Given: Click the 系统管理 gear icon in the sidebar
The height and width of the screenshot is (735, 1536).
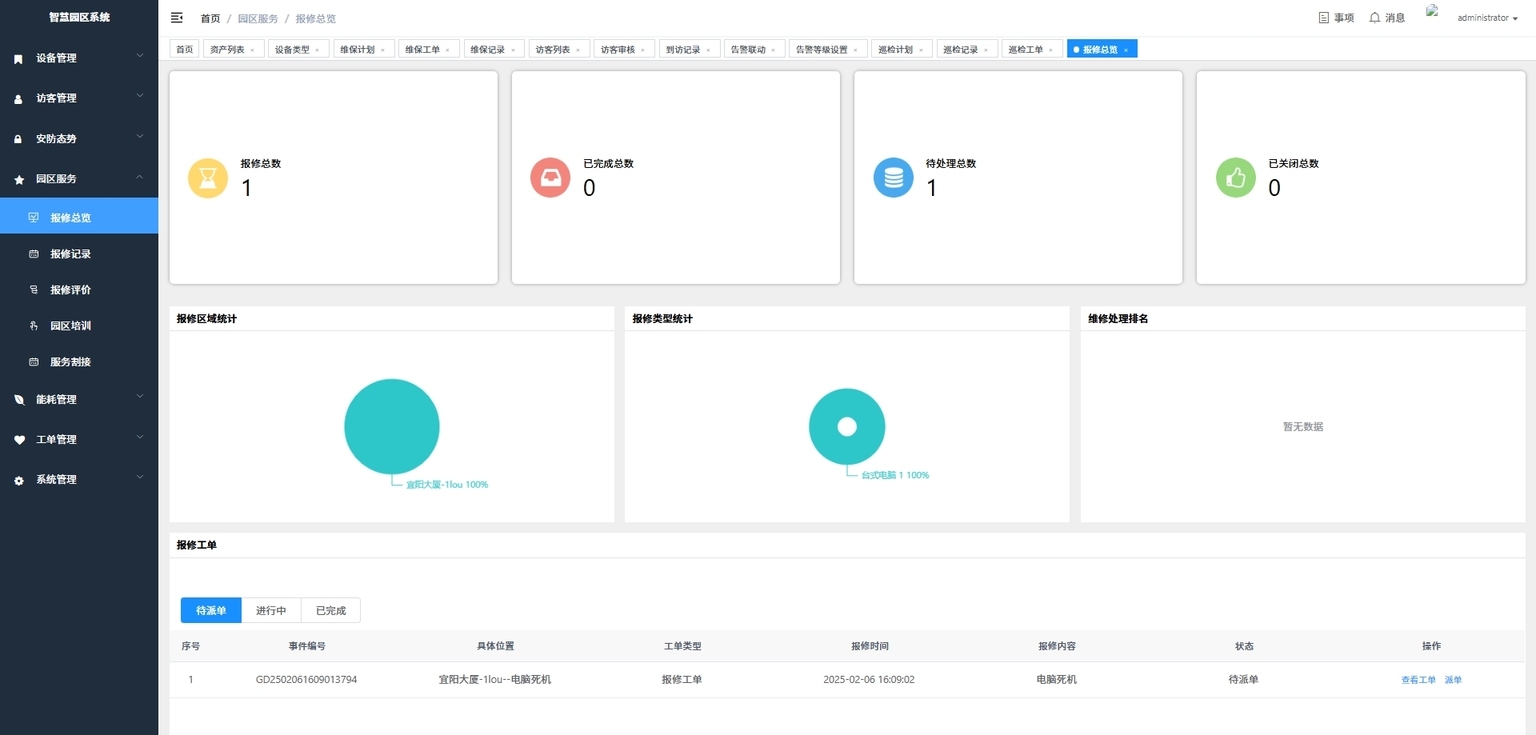Looking at the screenshot, I should tap(18, 480).
